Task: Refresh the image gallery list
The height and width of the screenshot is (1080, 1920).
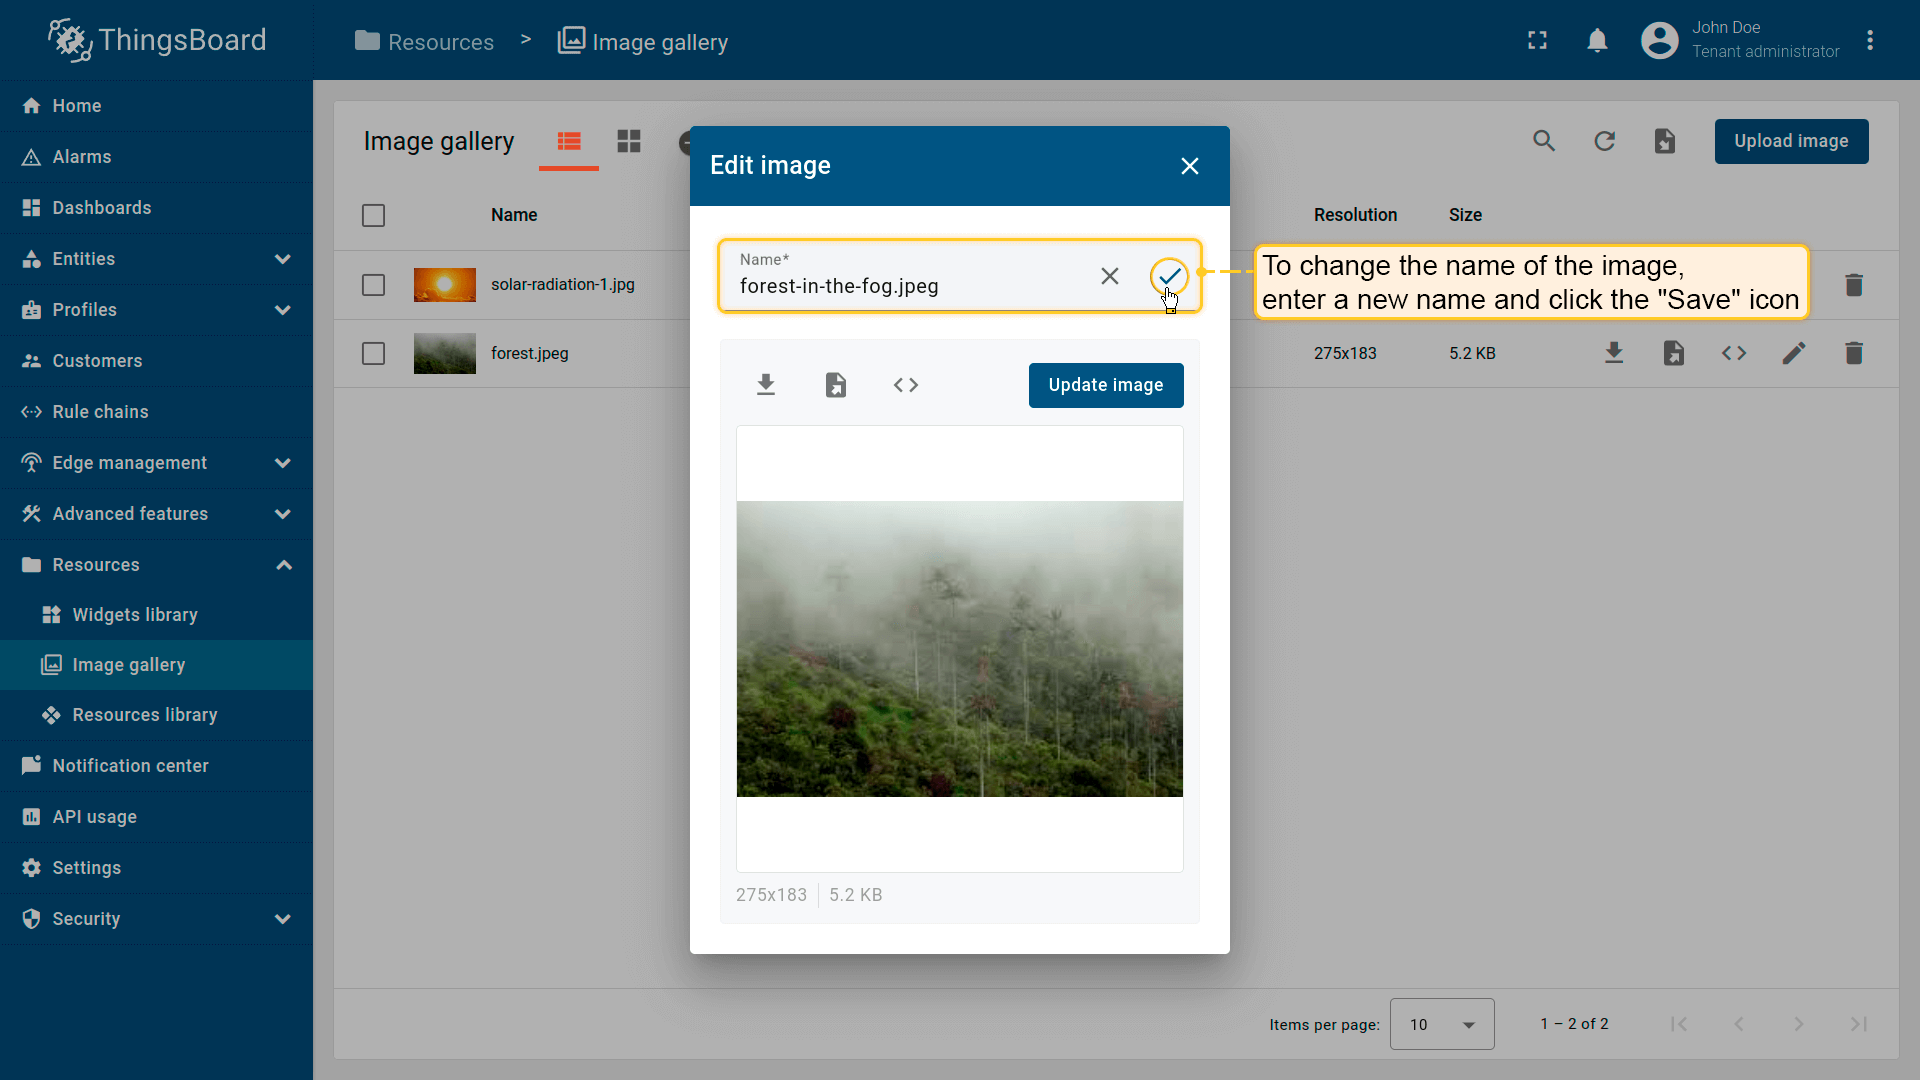Action: click(1604, 141)
